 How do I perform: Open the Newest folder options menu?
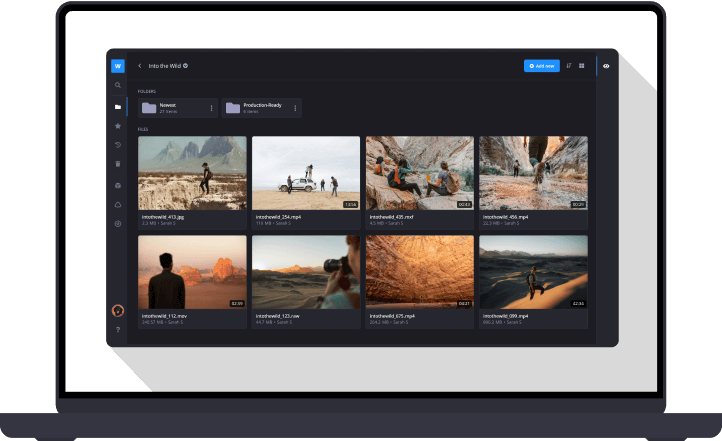coord(211,108)
